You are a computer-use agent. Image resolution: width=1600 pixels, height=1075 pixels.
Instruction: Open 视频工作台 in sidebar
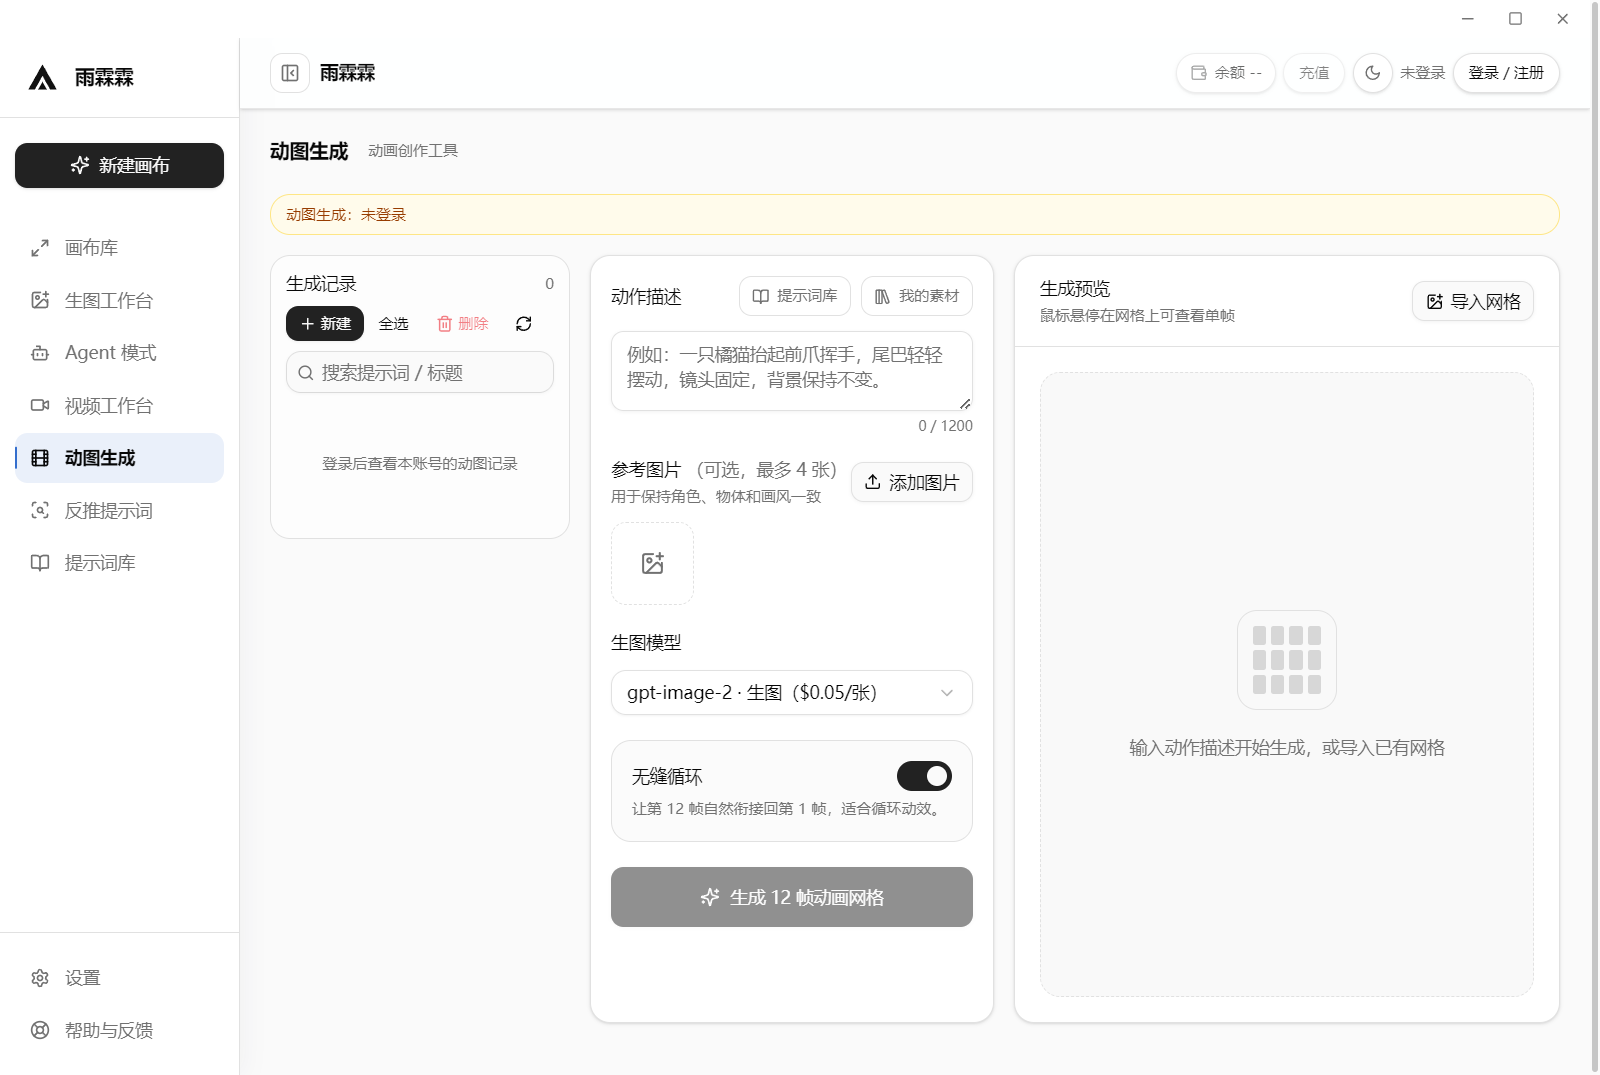[x=119, y=405]
